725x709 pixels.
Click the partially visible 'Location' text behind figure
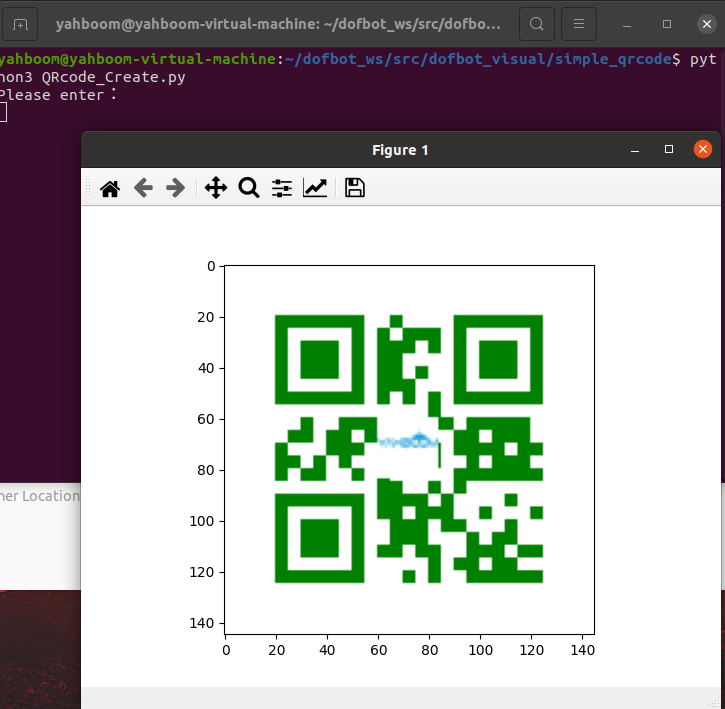[51, 496]
